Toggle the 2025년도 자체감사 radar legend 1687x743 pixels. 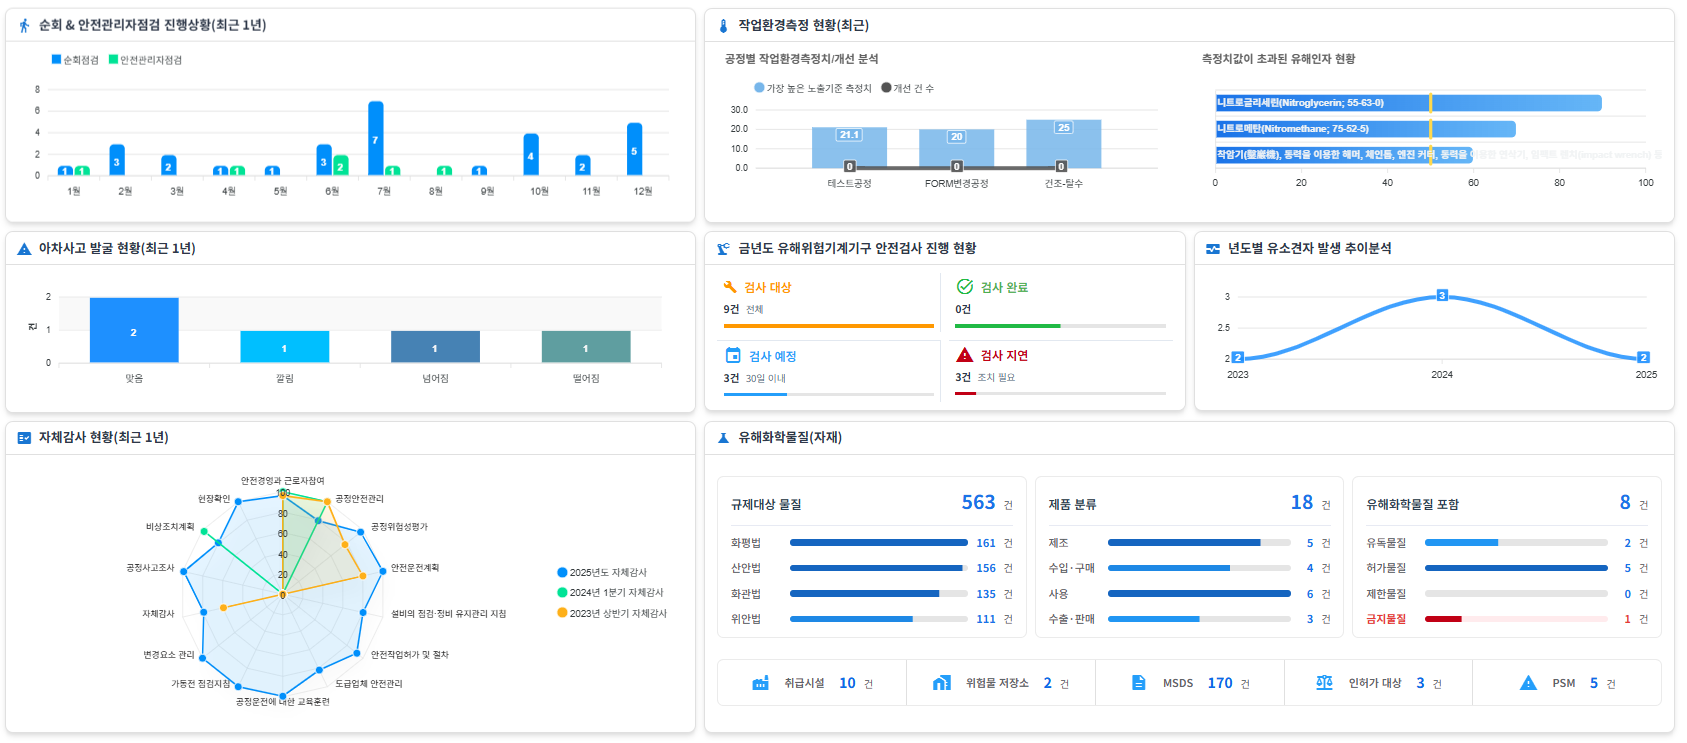[x=602, y=573]
